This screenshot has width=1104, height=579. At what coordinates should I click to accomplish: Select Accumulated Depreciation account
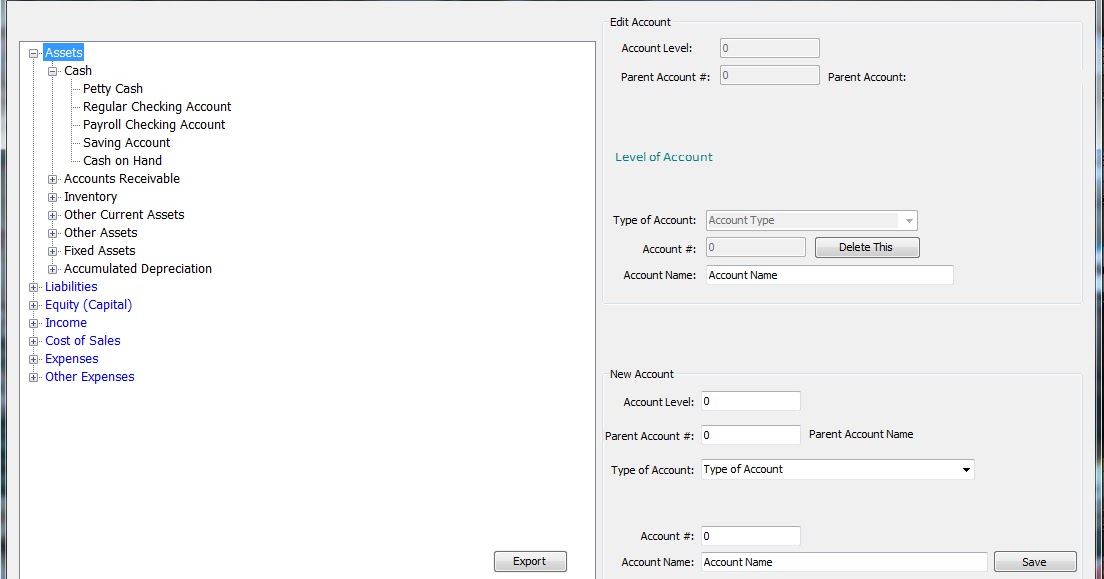tap(138, 268)
